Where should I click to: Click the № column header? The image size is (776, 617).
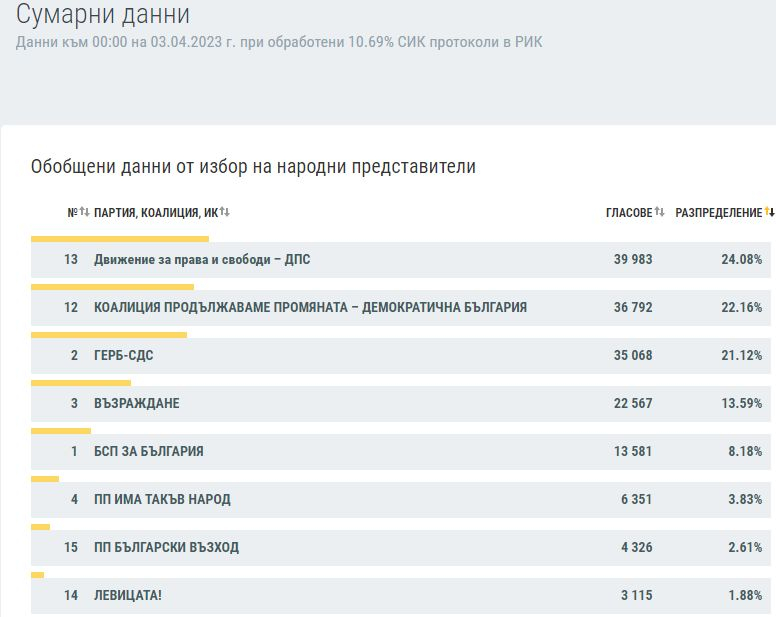[73, 213]
